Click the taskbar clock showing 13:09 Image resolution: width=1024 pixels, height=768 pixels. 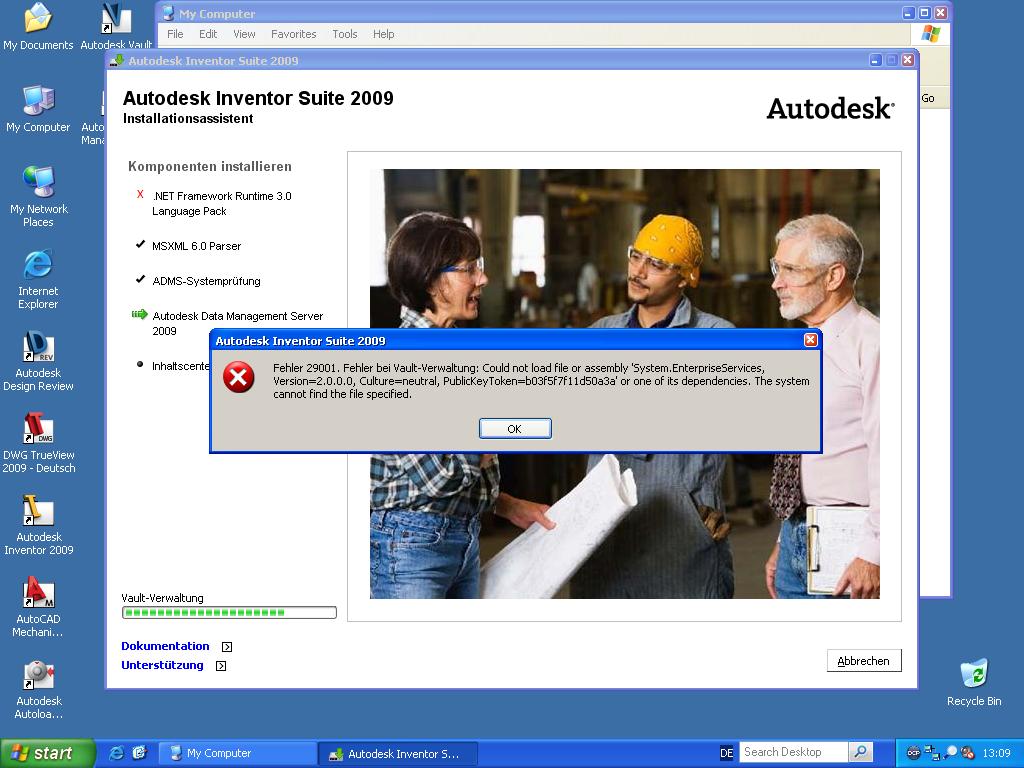point(997,753)
